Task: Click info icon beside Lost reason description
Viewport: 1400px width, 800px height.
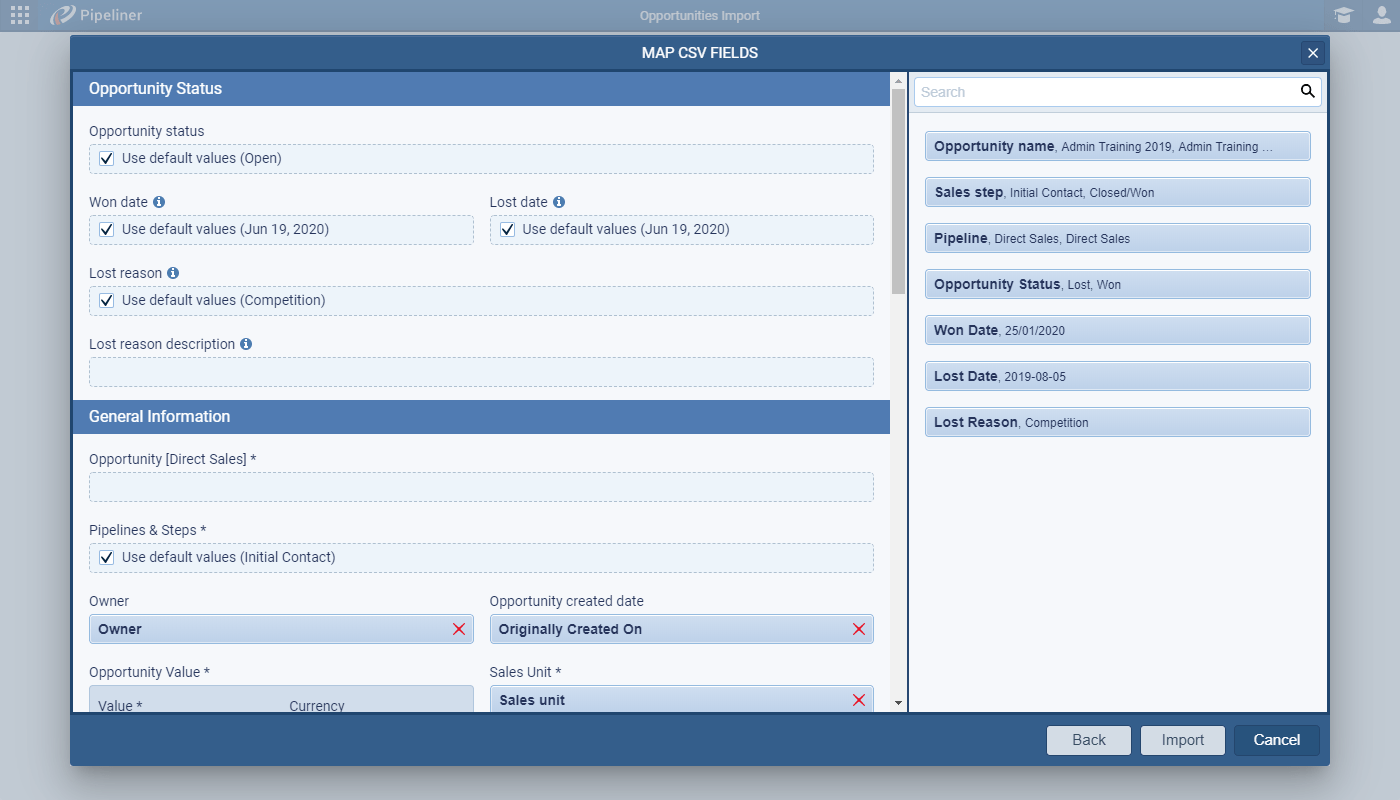Action: pos(246,344)
